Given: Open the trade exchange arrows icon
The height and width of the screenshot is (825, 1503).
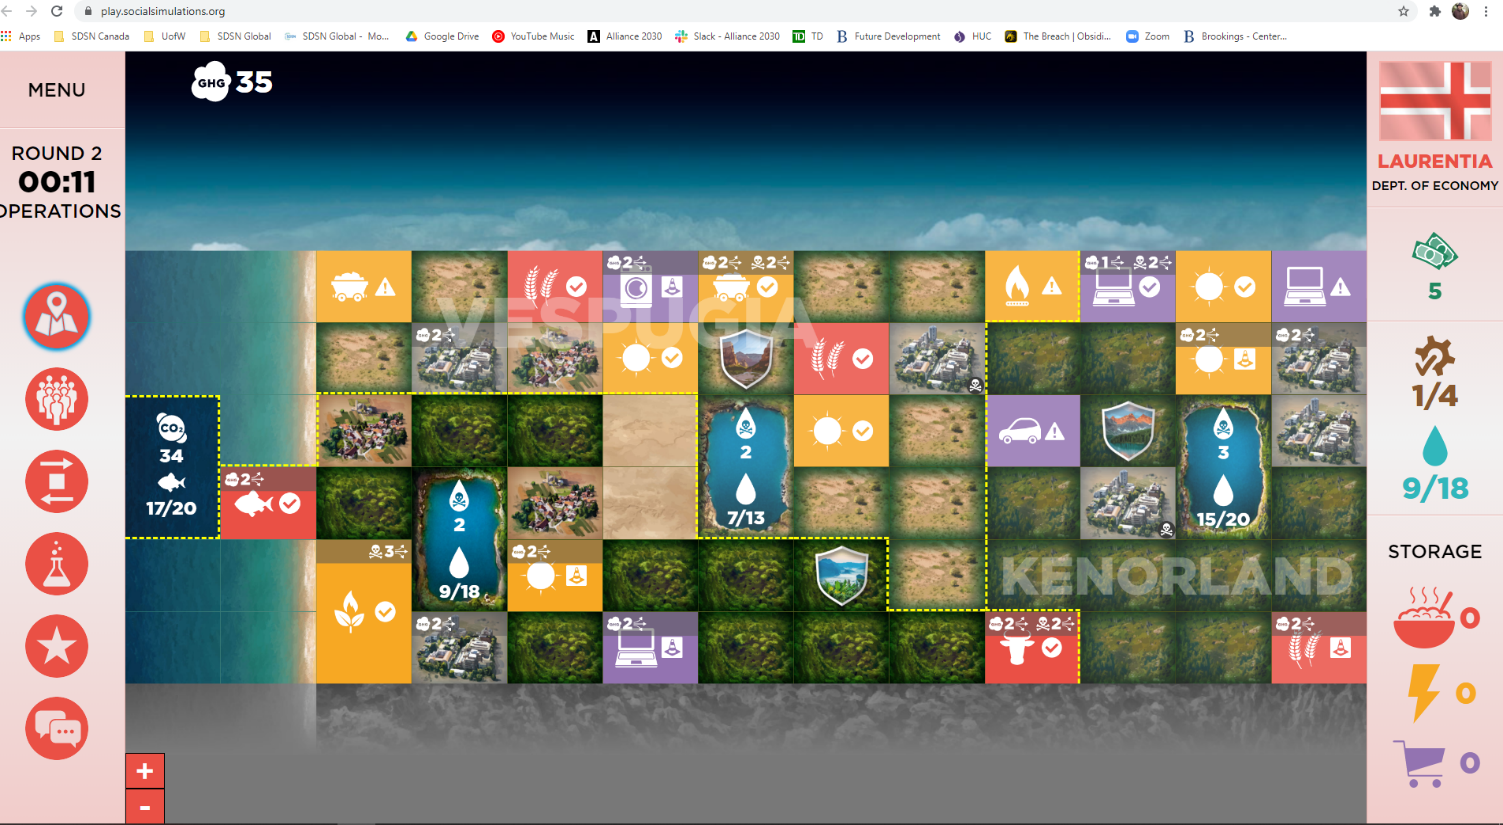Looking at the screenshot, I should (x=57, y=482).
